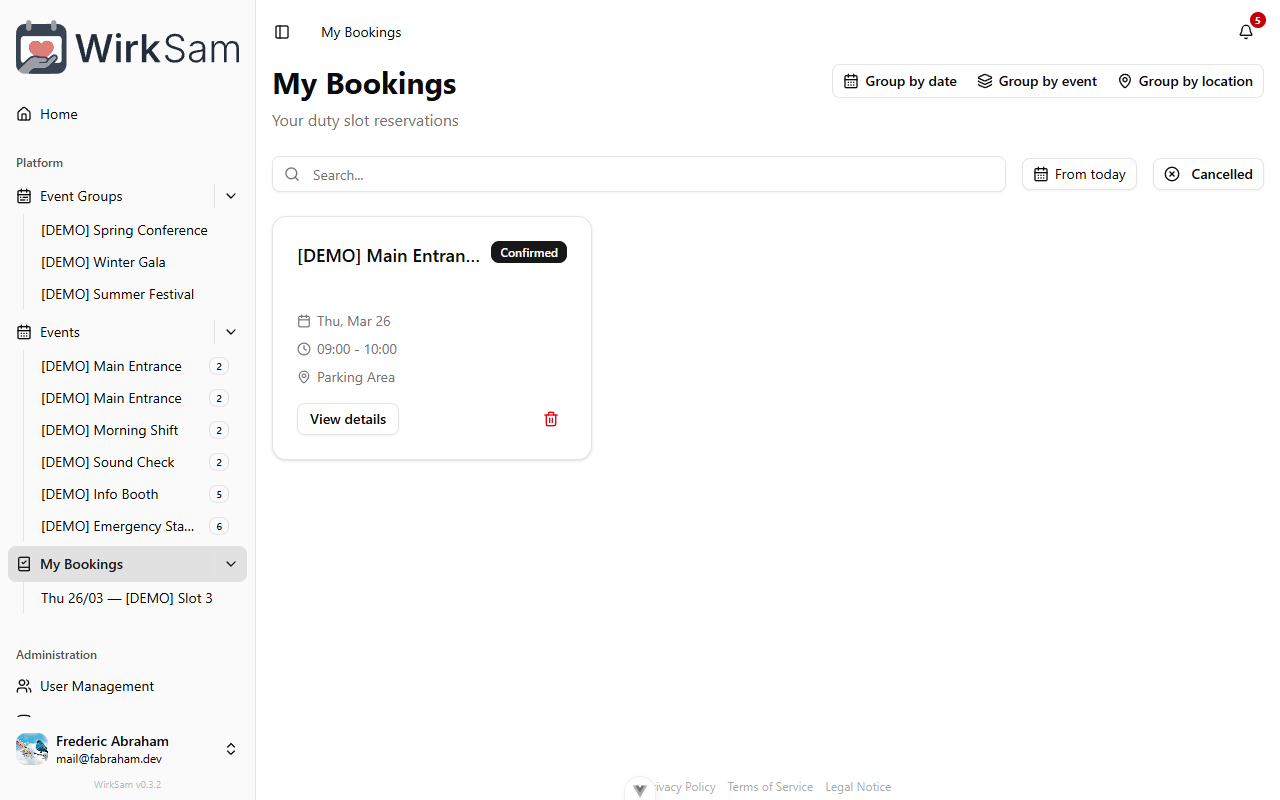
Task: Focus the Search bookings field
Action: pyautogui.click(x=639, y=174)
